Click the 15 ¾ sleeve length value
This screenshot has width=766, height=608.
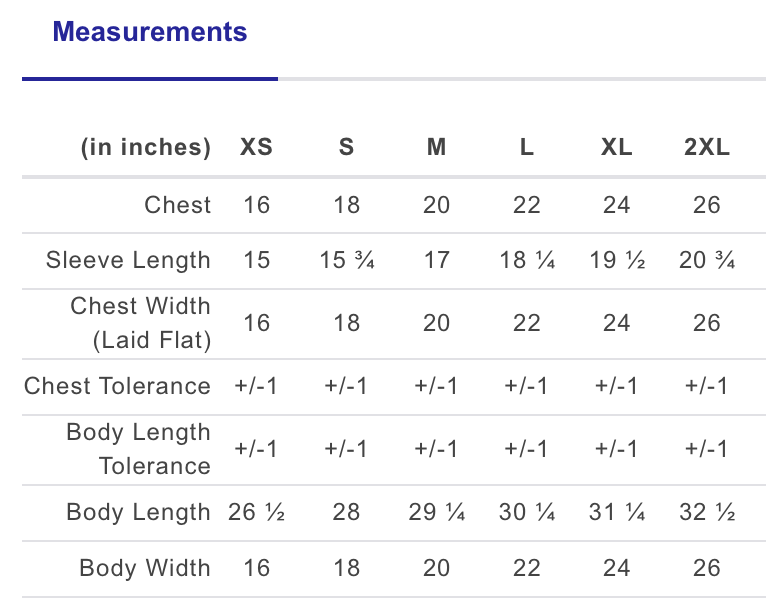click(346, 260)
